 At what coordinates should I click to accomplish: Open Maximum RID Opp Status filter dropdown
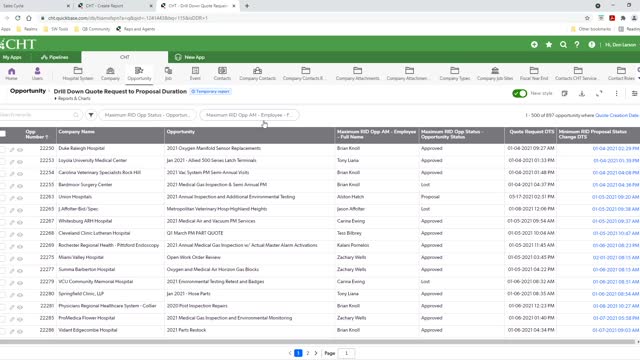click(147, 115)
